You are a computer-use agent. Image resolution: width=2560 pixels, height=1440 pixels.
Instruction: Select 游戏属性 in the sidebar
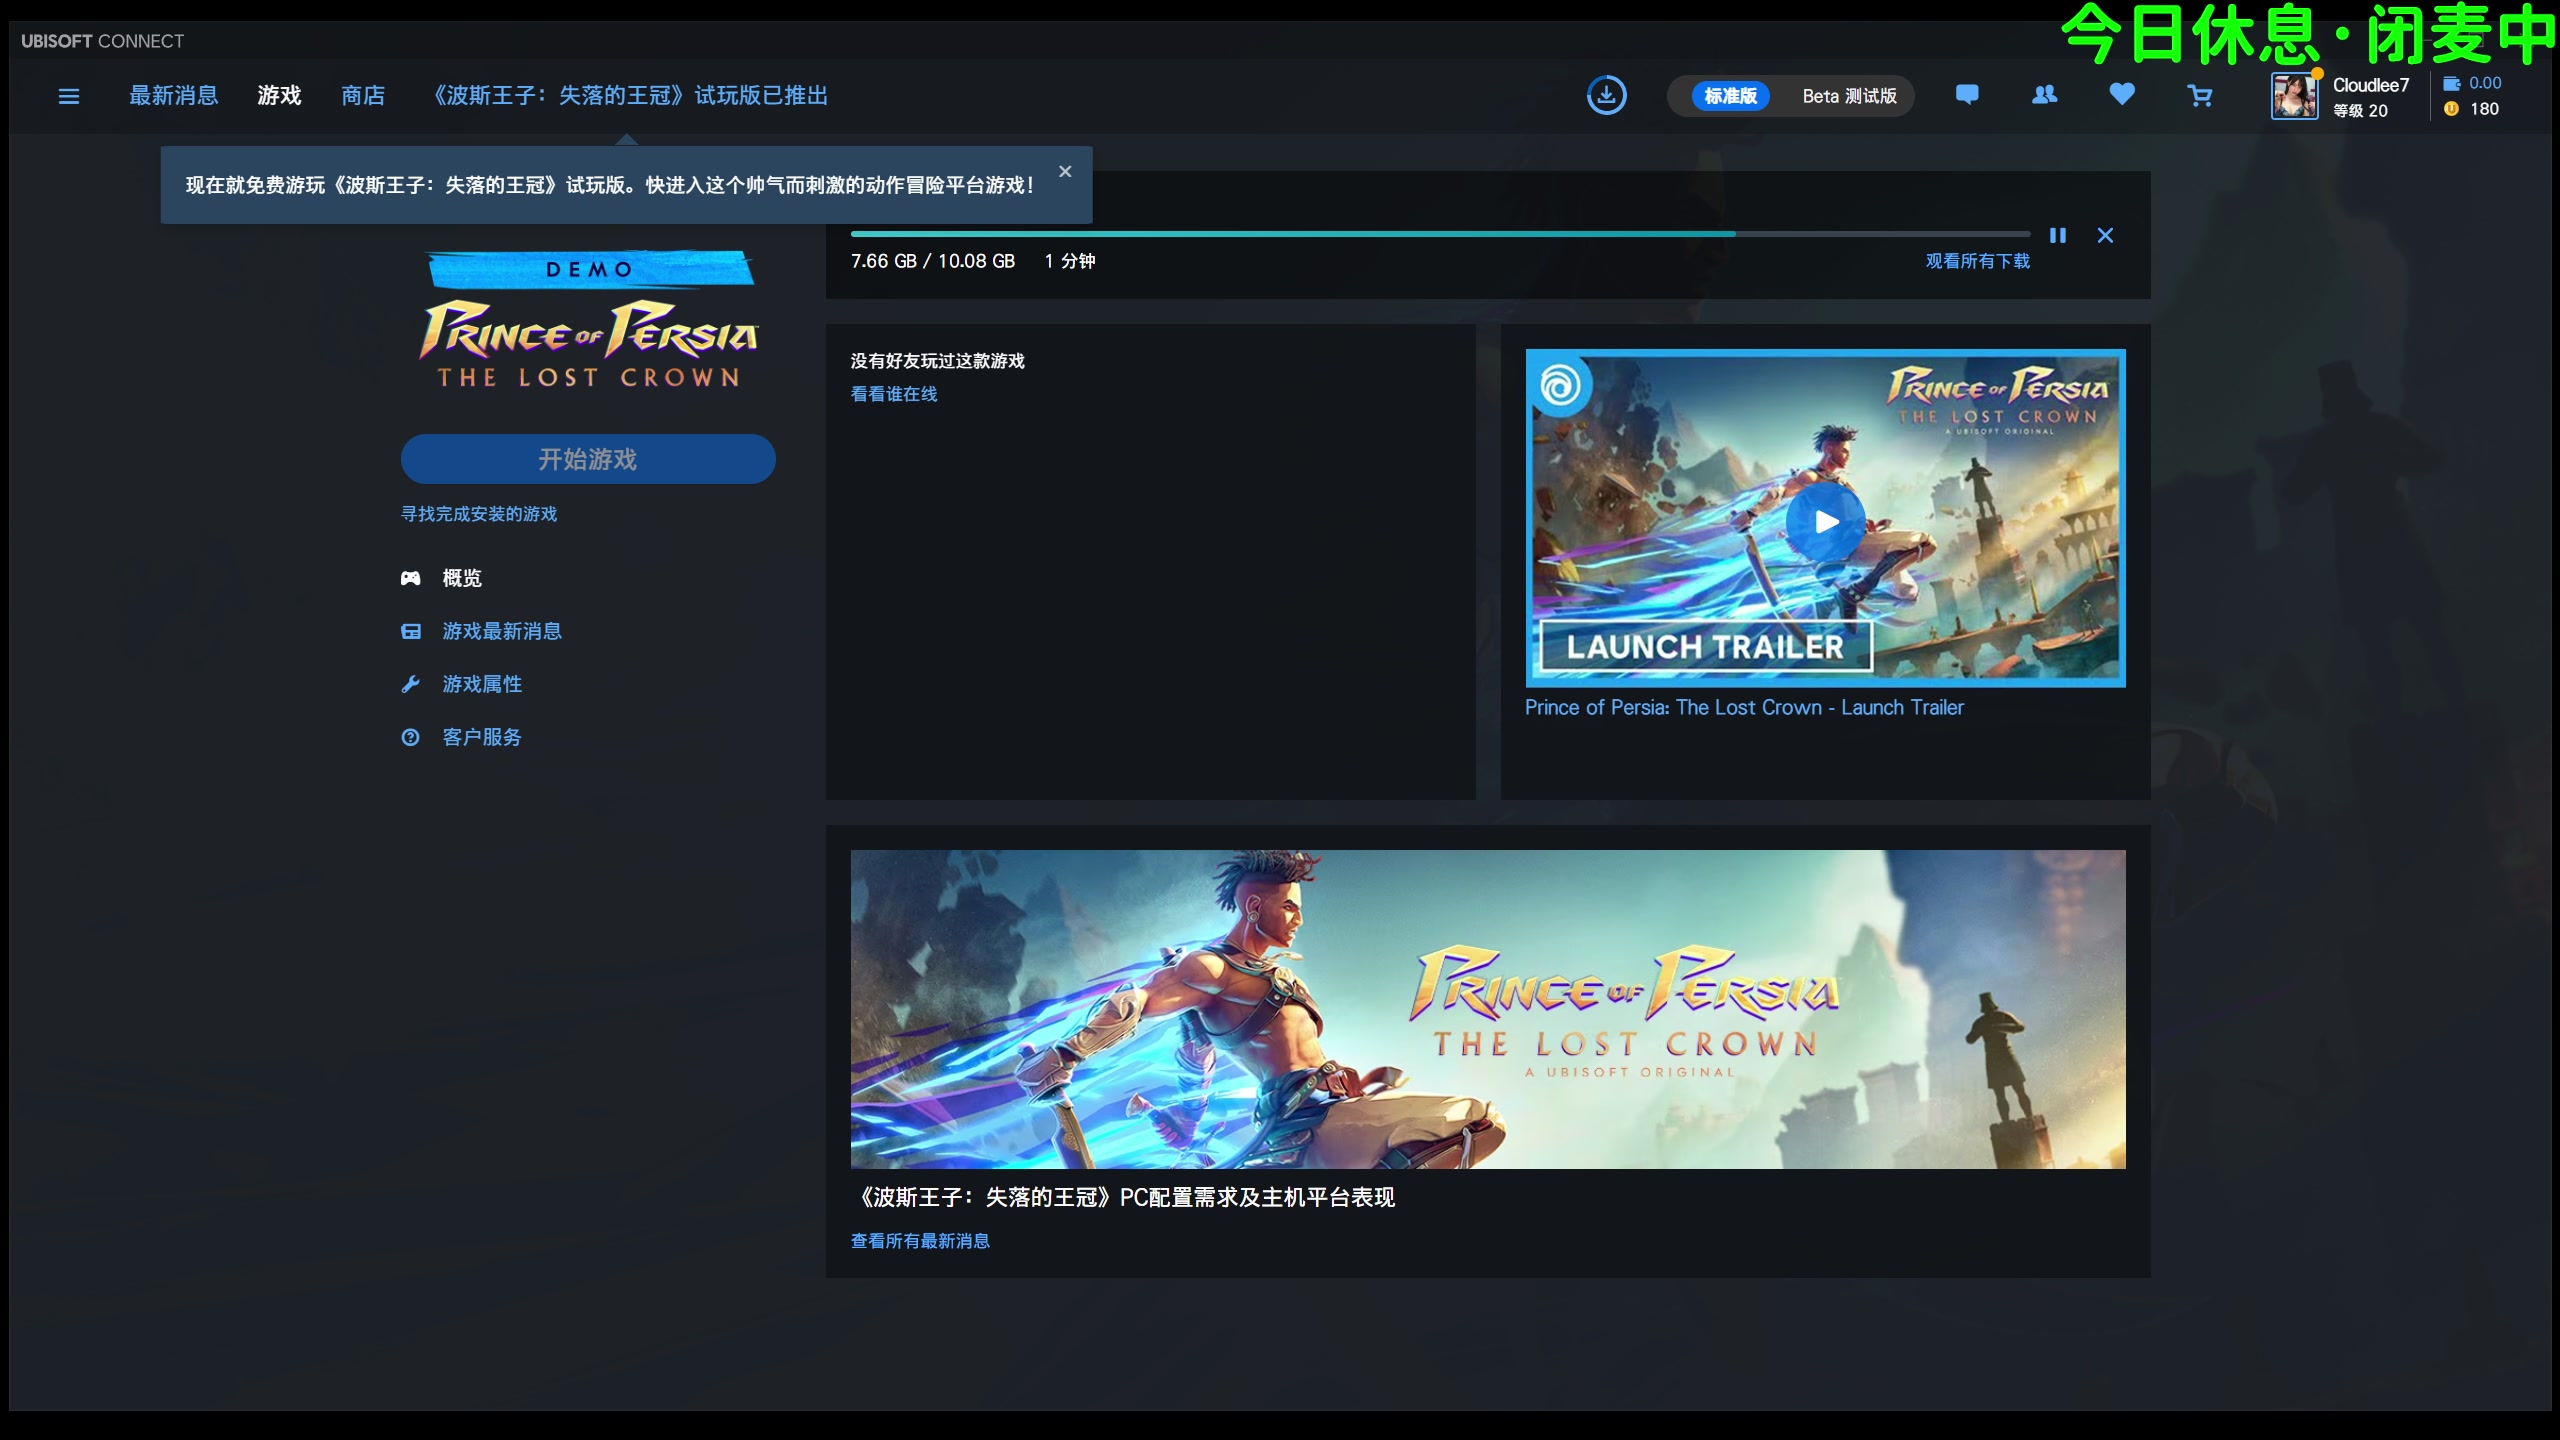coord(482,684)
